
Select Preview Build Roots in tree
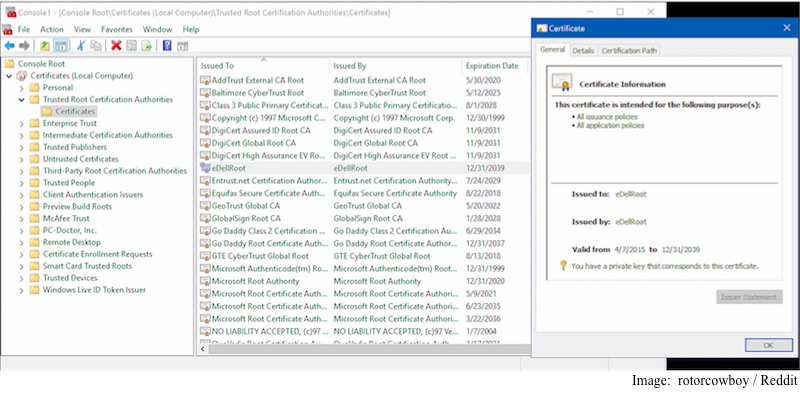(x=77, y=207)
